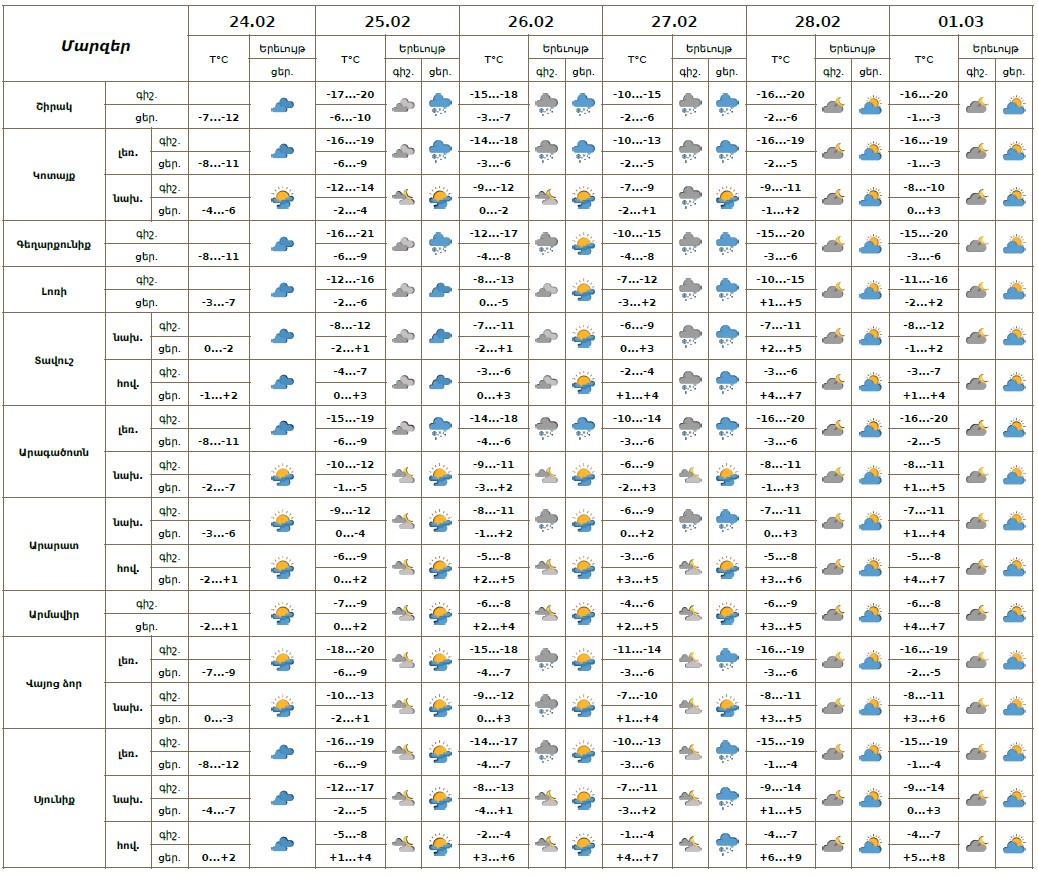This screenshot has height=878, width=1038.
Task: Select the Լոռի daytime icon for 28.02
Action: click(x=870, y=290)
